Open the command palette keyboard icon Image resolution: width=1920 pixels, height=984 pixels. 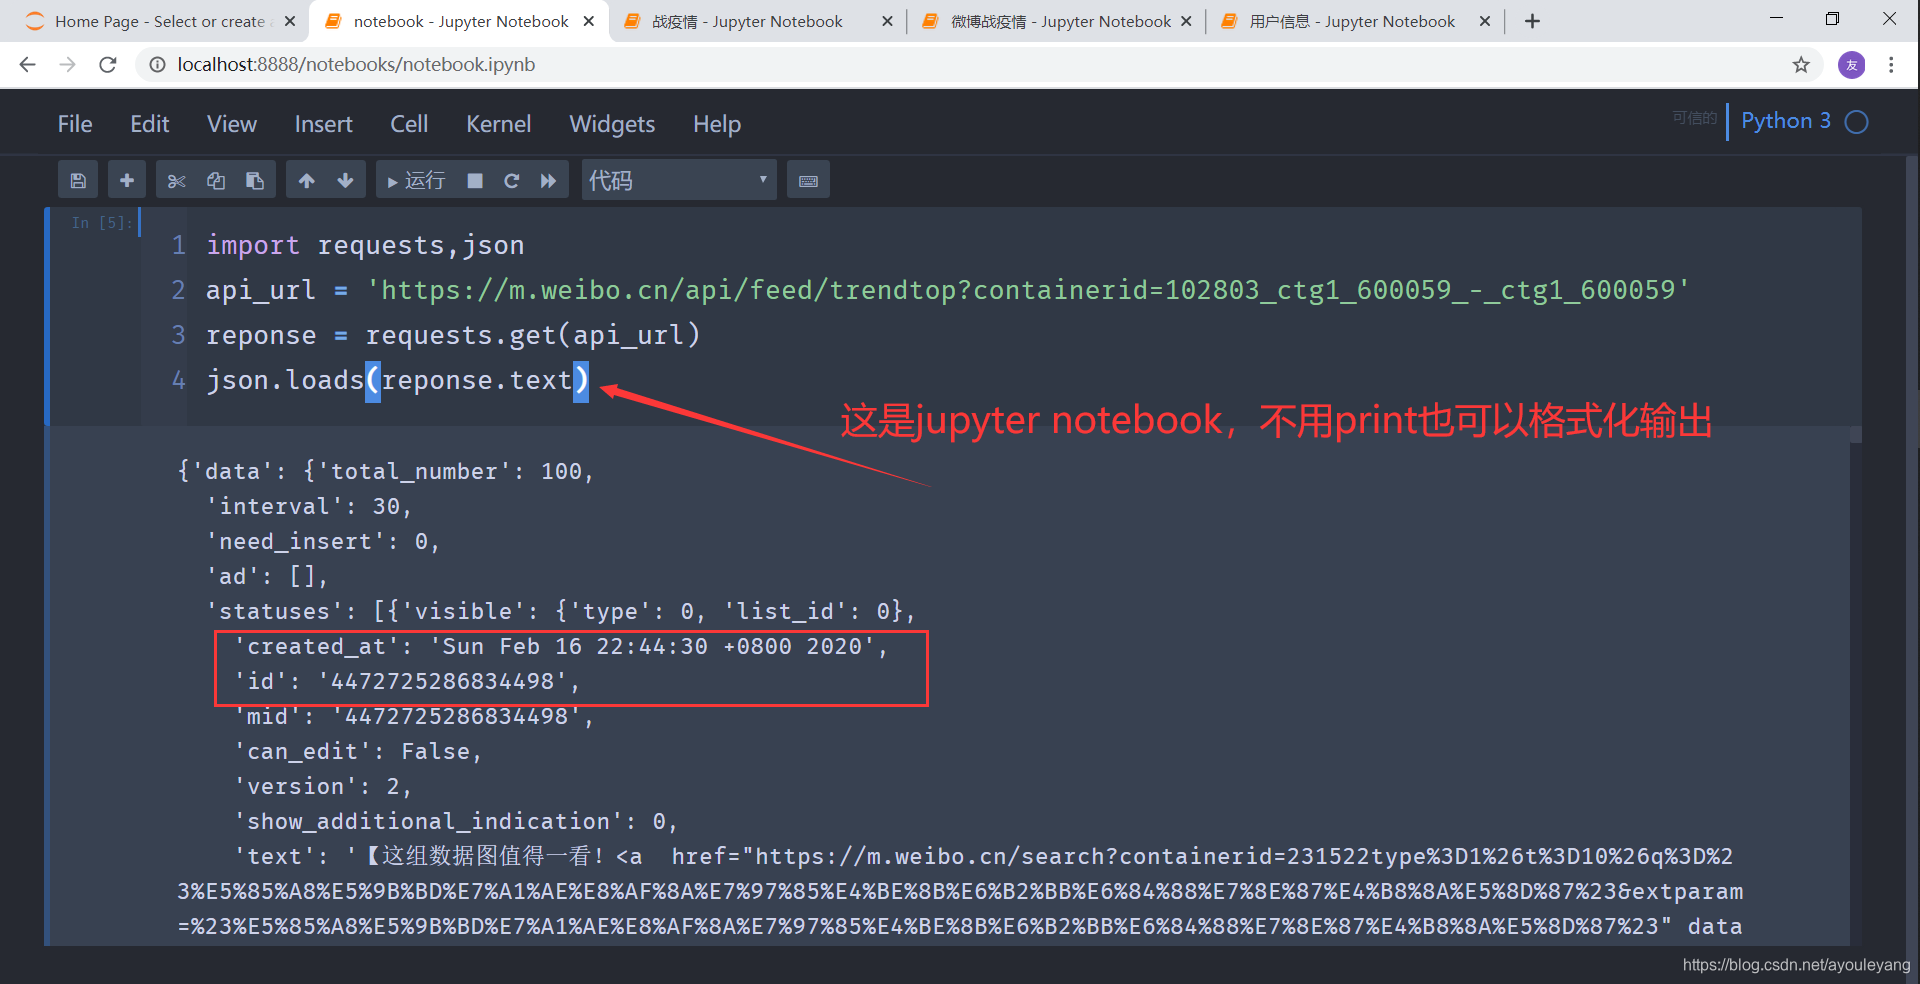808,181
